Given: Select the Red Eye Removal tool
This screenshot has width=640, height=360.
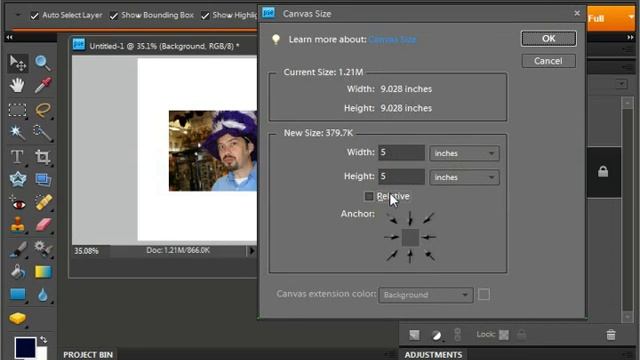Looking at the screenshot, I should 18,203.
